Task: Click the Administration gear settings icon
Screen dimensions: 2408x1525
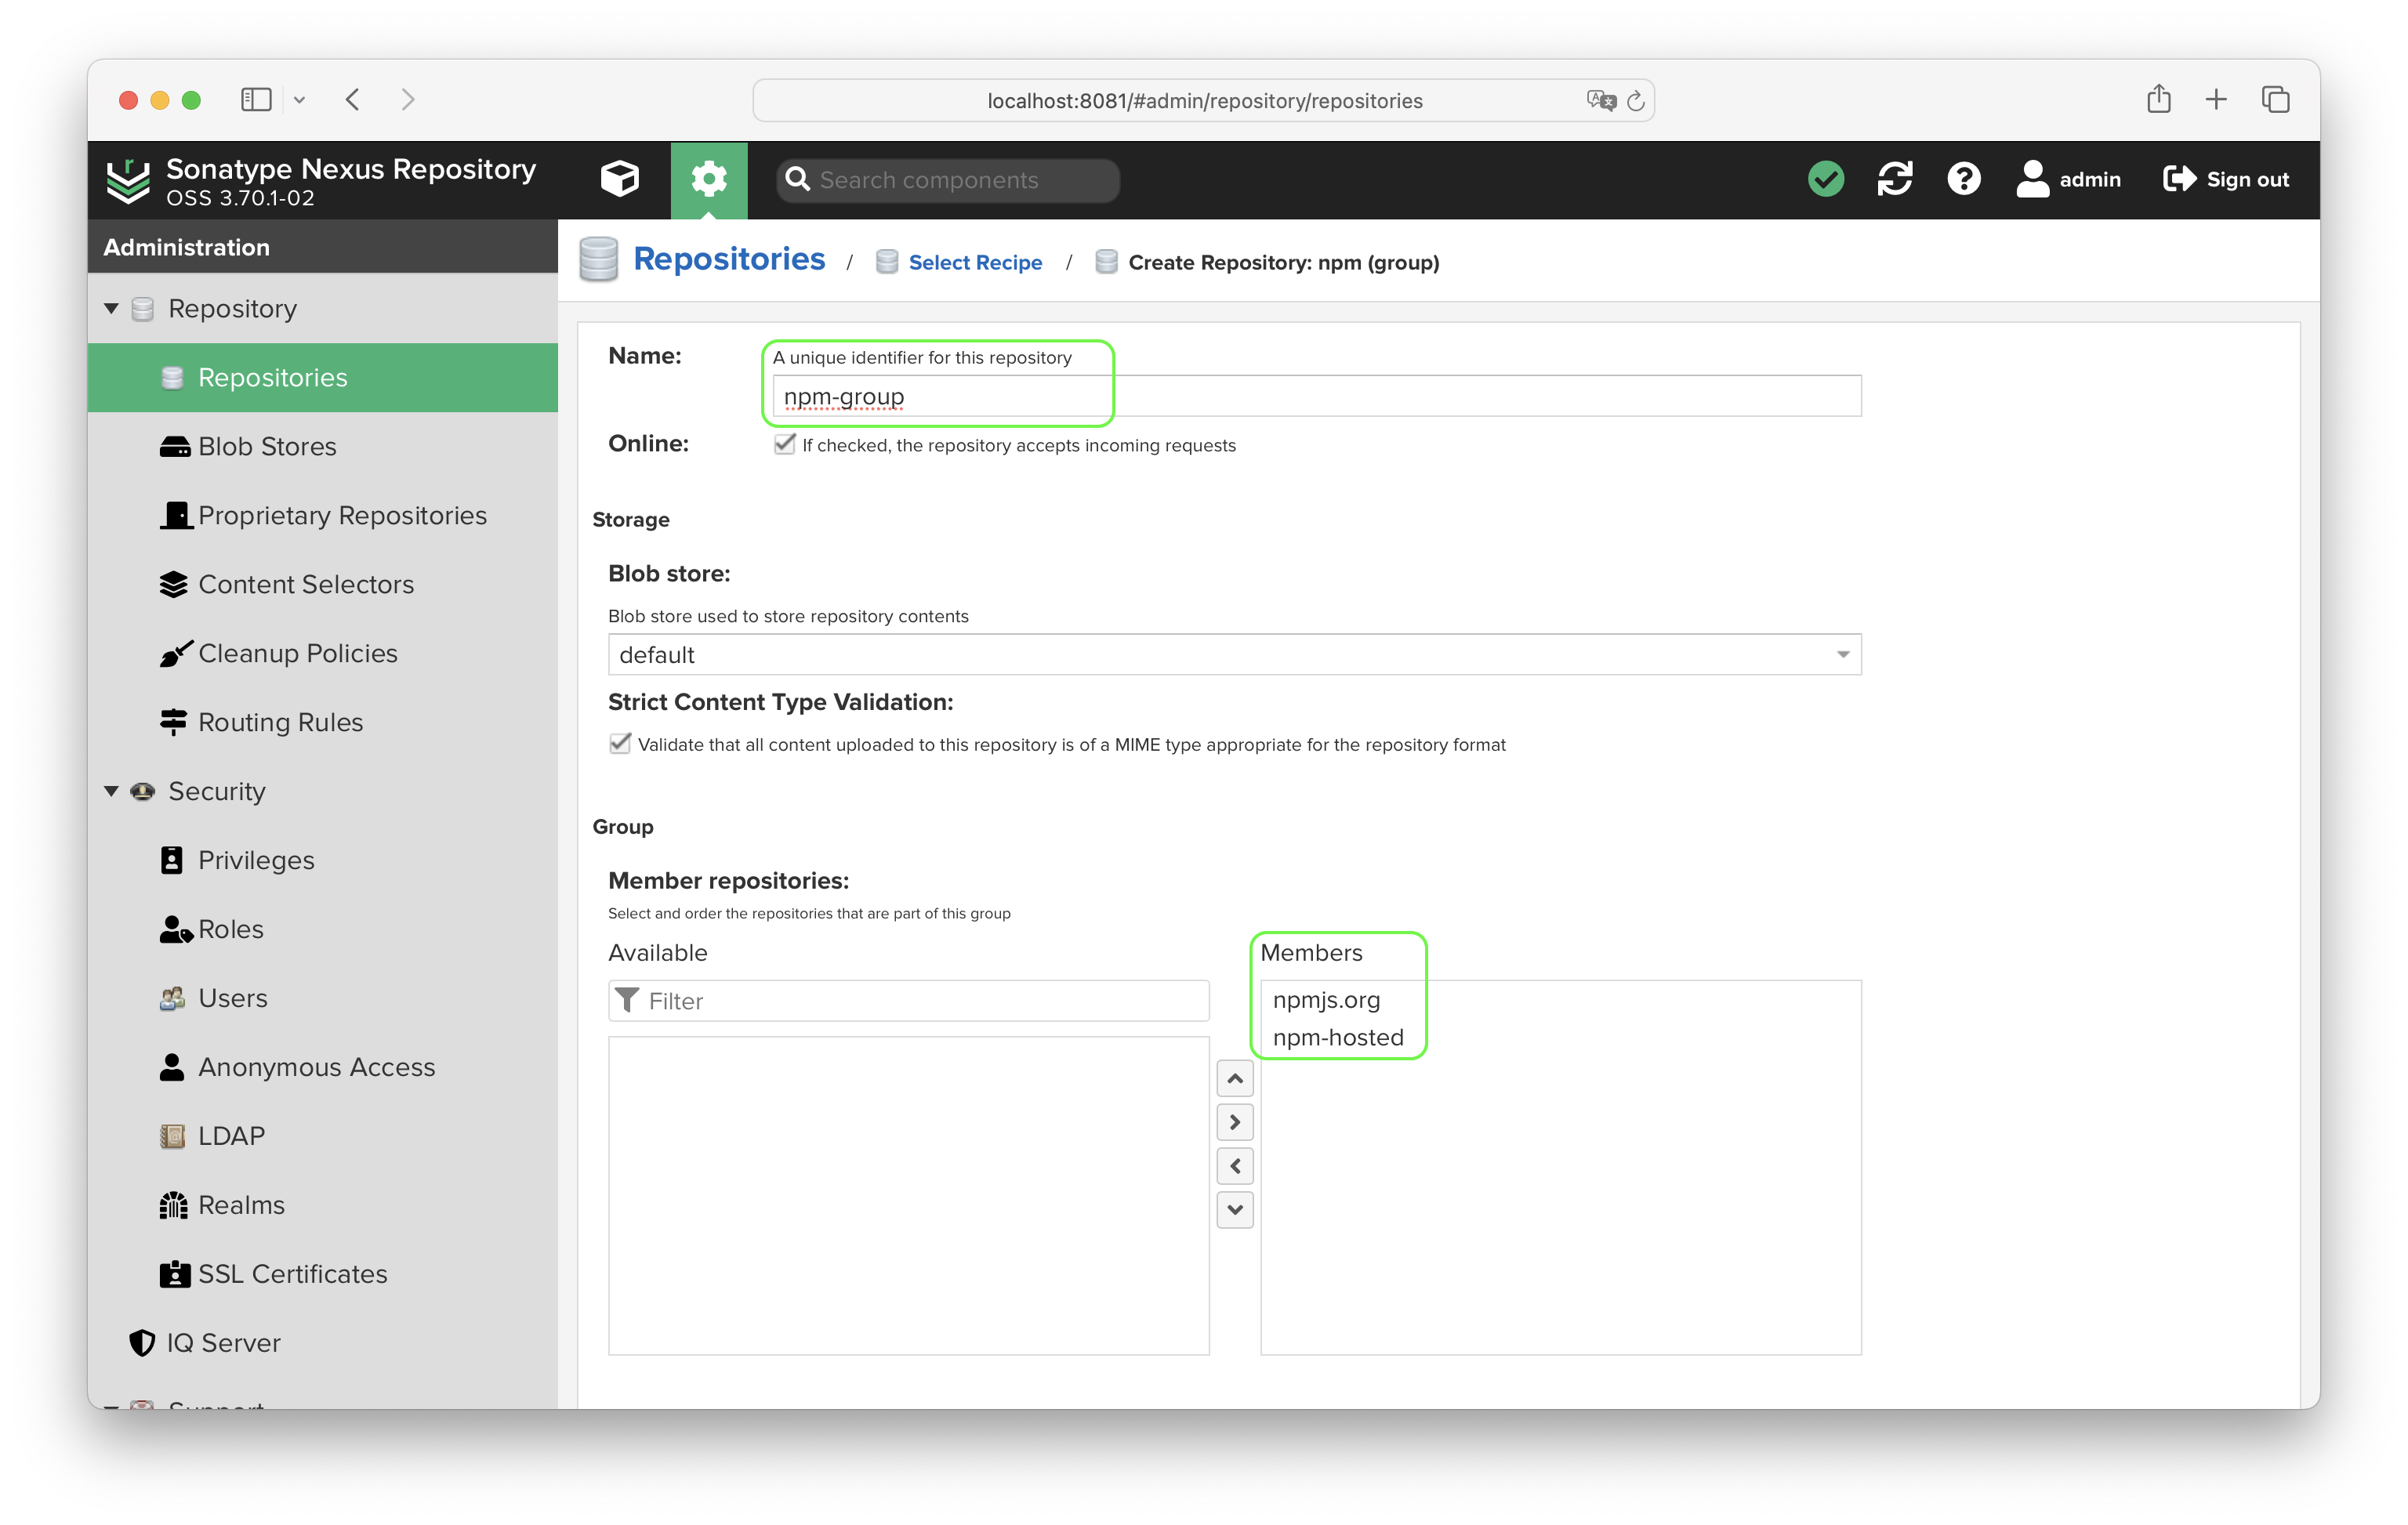Action: pos(709,177)
